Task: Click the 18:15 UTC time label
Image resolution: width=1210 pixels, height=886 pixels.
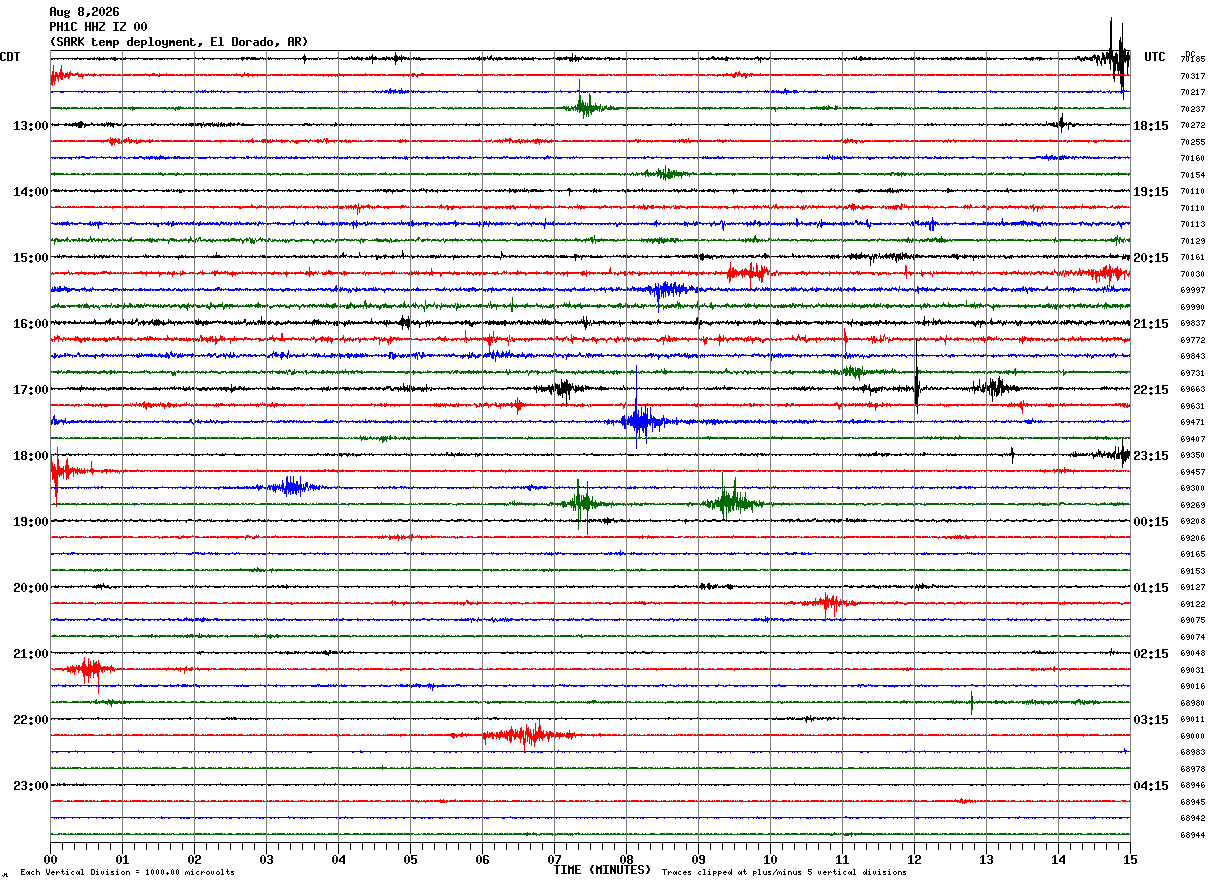Action: [1151, 126]
